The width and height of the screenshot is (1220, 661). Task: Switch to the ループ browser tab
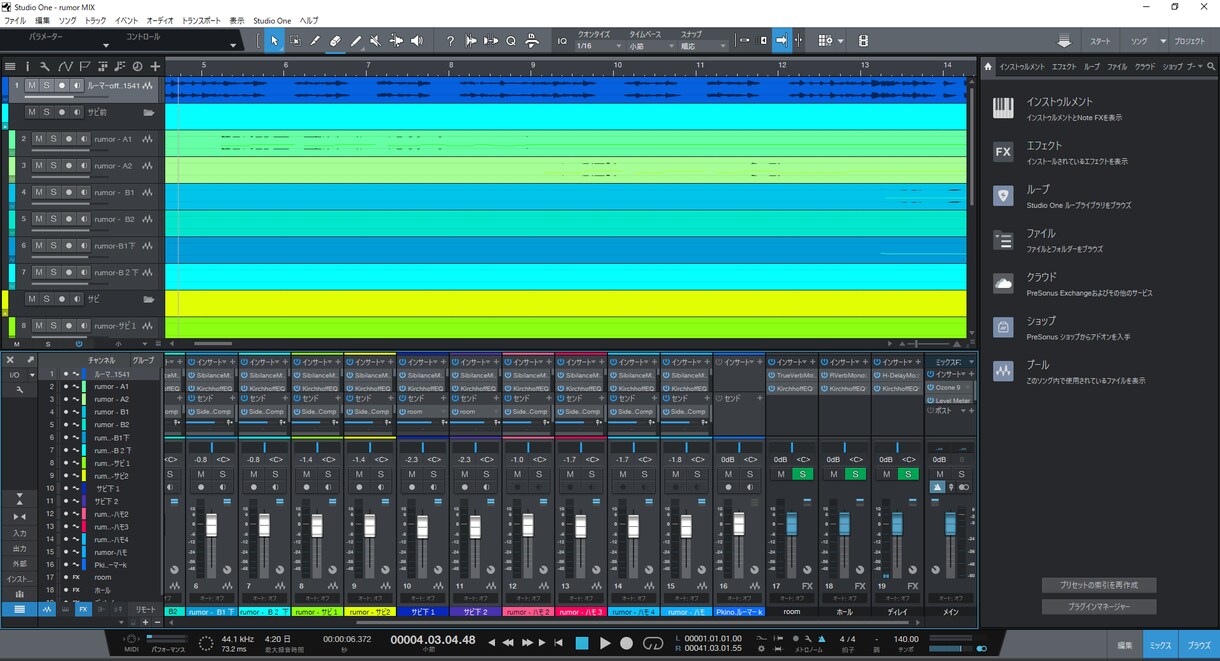point(1091,67)
